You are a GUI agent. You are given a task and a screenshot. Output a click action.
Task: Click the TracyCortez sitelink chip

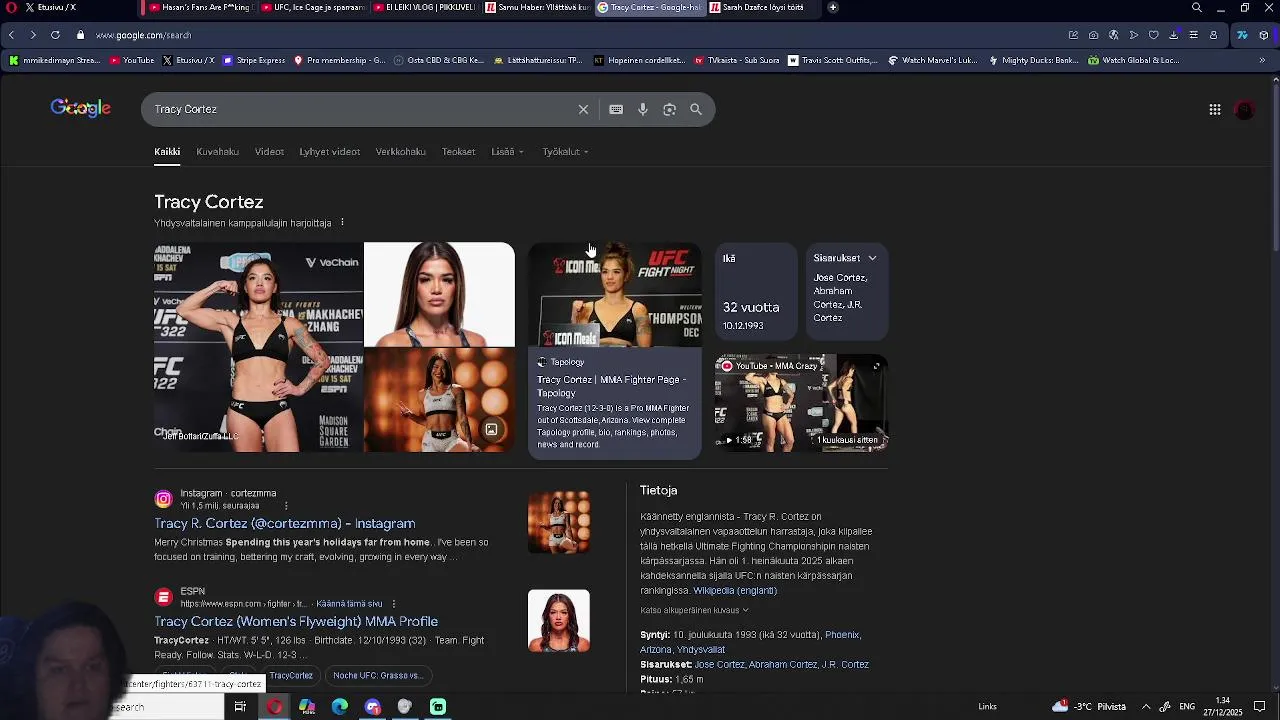point(290,675)
